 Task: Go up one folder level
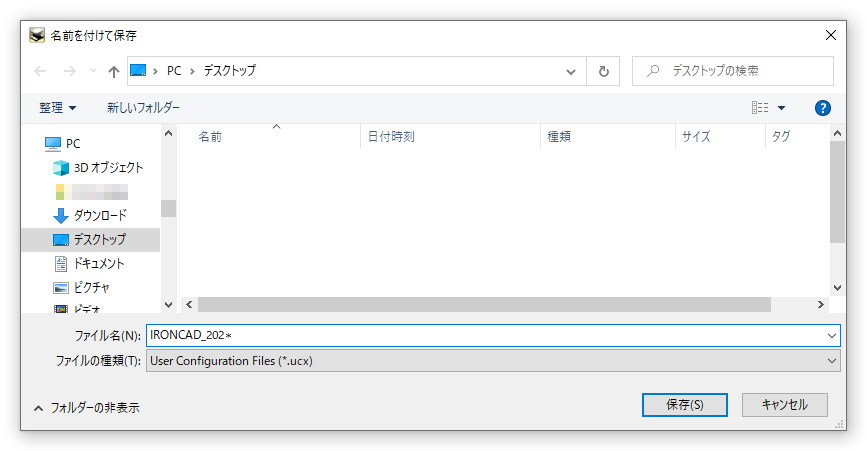(114, 71)
